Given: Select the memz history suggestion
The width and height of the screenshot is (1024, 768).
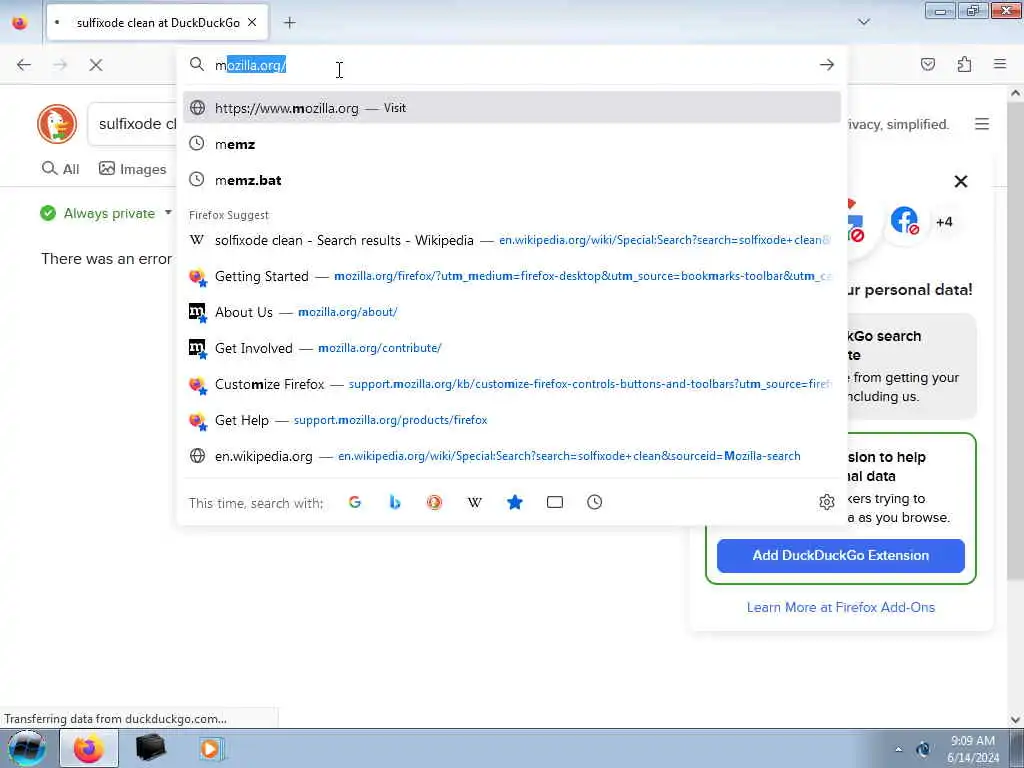Looking at the screenshot, I should coord(512,144).
